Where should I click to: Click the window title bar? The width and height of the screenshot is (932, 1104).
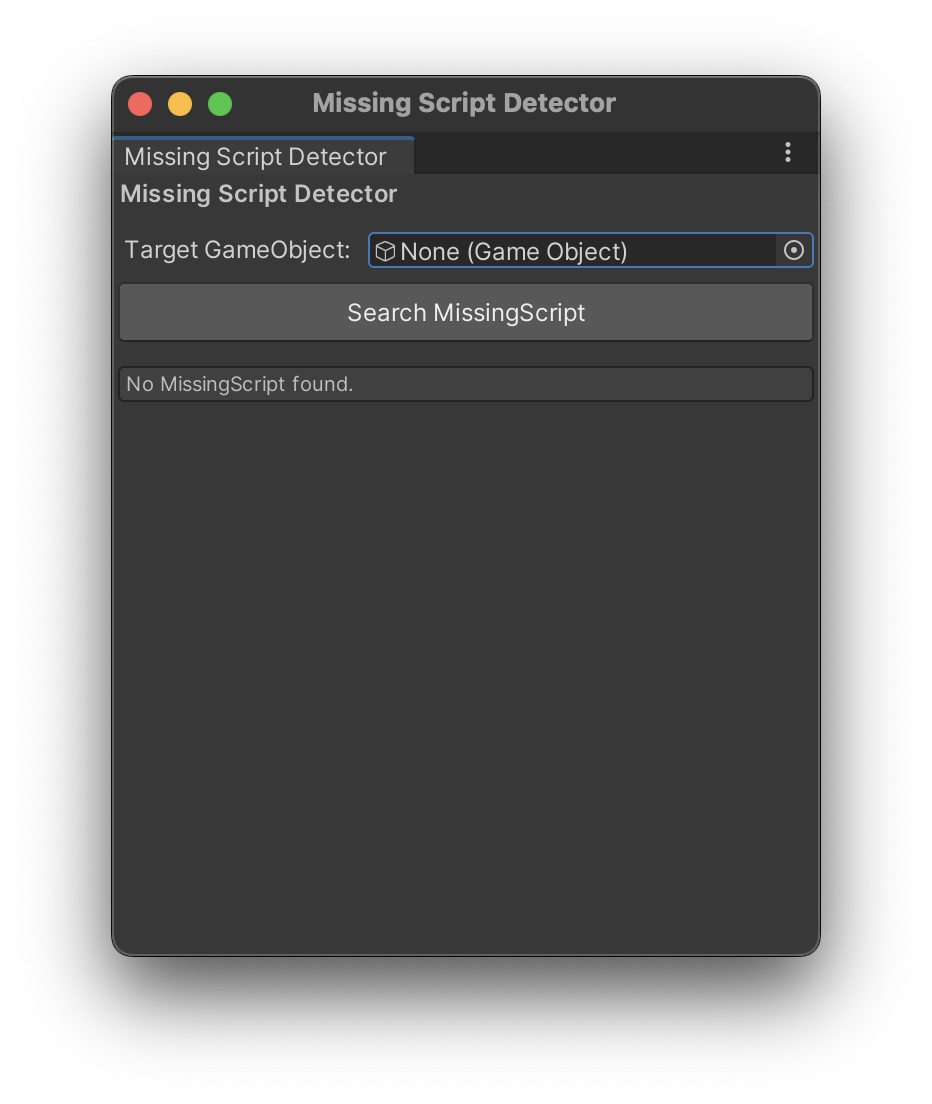point(464,103)
